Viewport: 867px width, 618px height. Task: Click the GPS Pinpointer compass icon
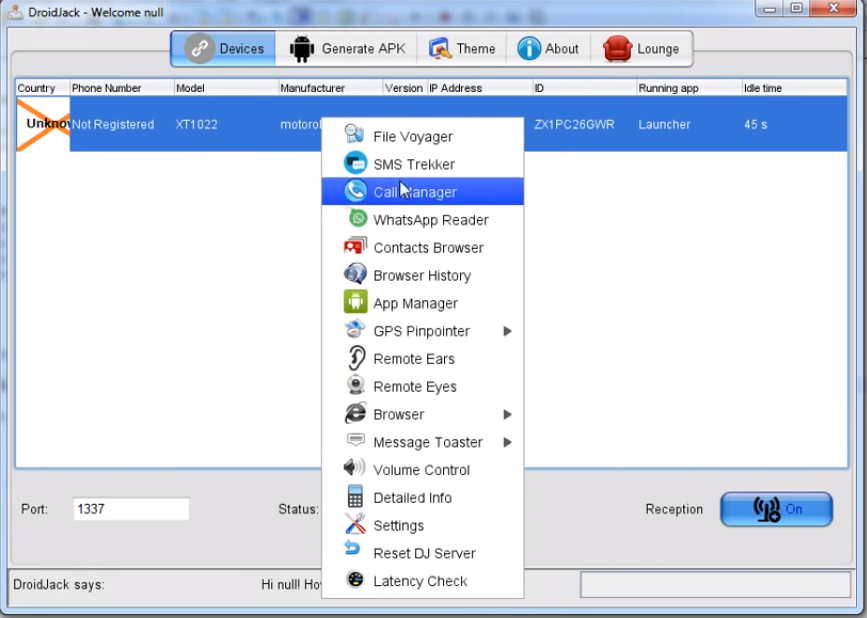pyautogui.click(x=355, y=329)
